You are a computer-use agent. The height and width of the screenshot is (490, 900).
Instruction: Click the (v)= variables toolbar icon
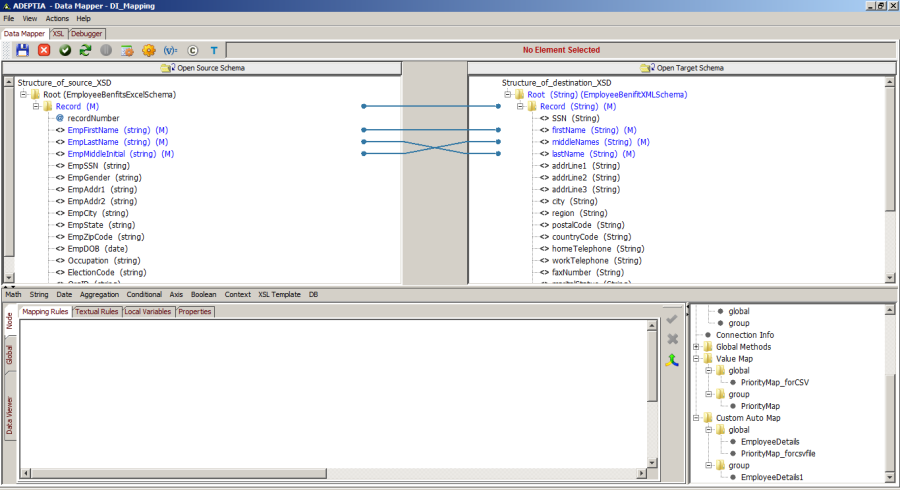point(170,50)
